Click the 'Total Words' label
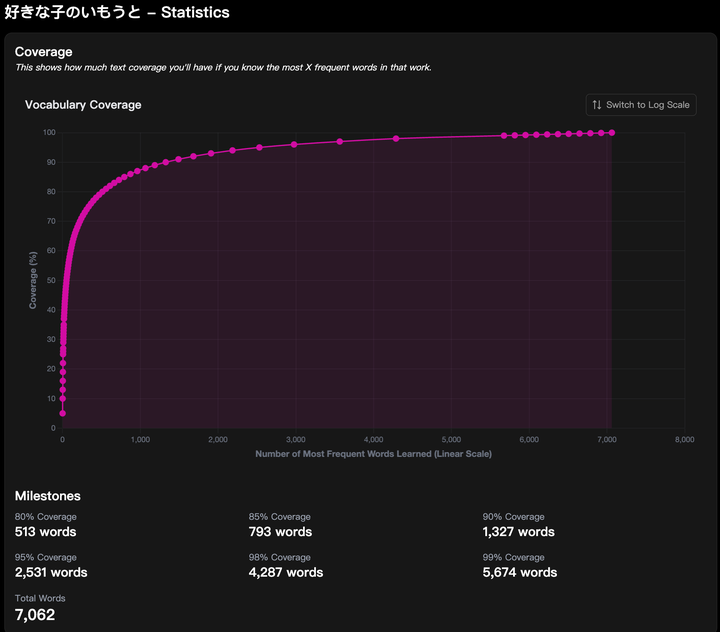This screenshot has width=720, height=632. click(40, 598)
